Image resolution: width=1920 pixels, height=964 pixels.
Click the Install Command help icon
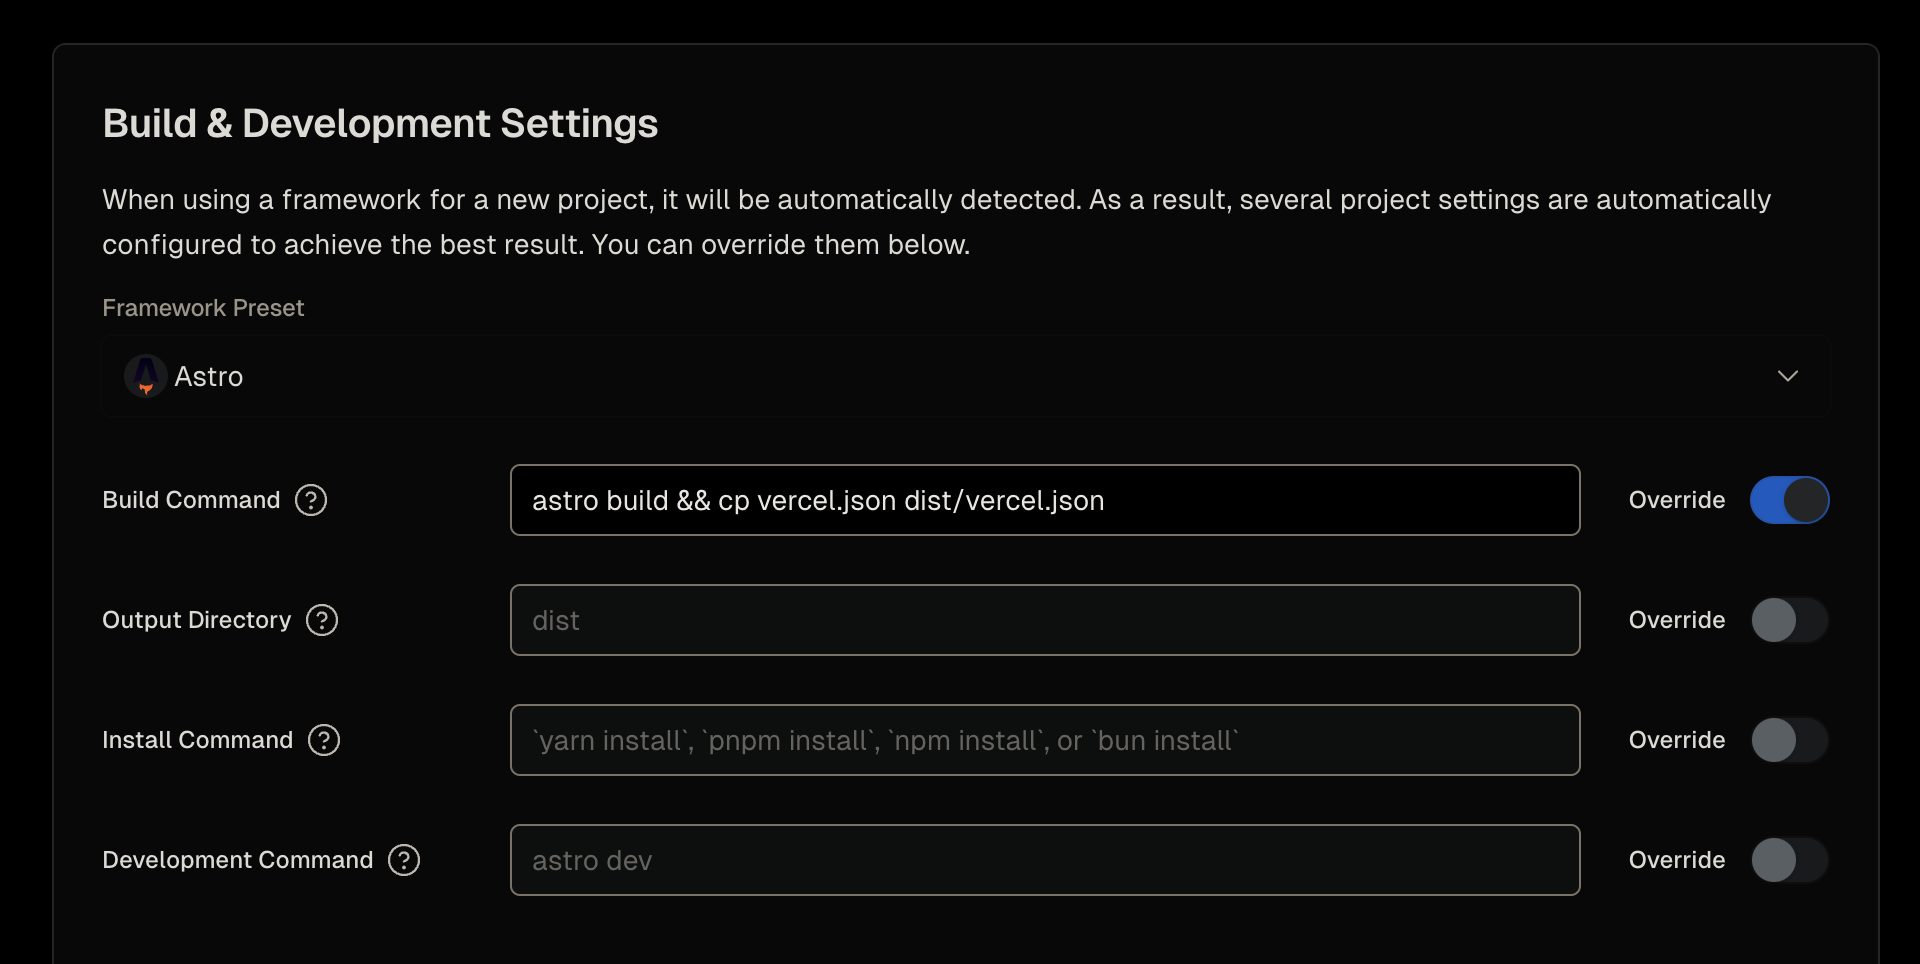(324, 740)
